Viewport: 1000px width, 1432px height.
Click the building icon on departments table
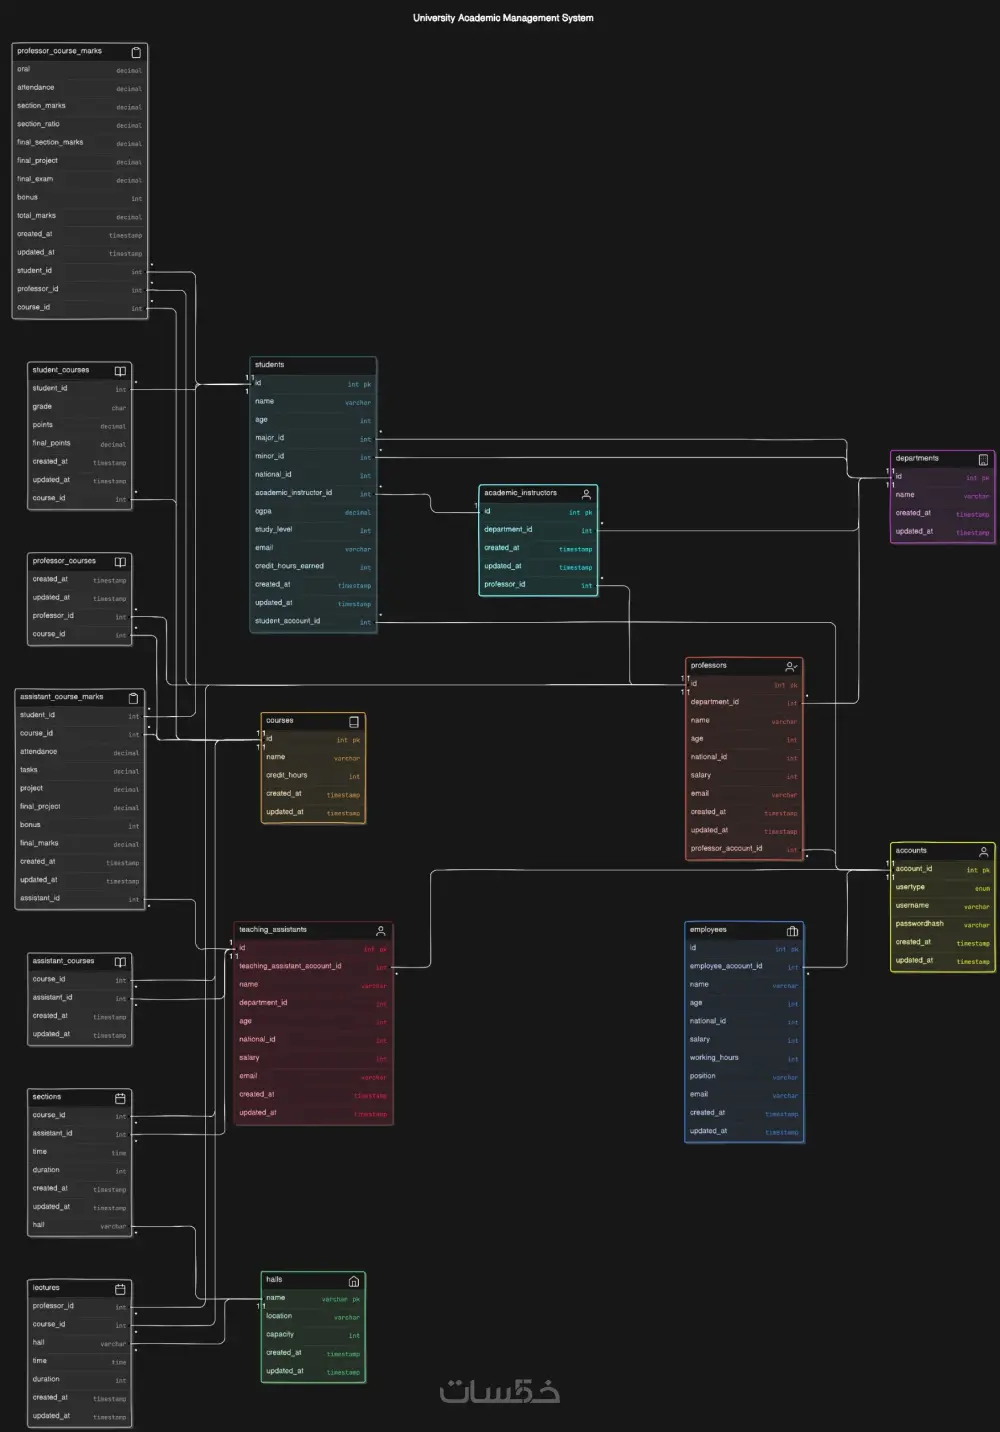[x=983, y=460]
